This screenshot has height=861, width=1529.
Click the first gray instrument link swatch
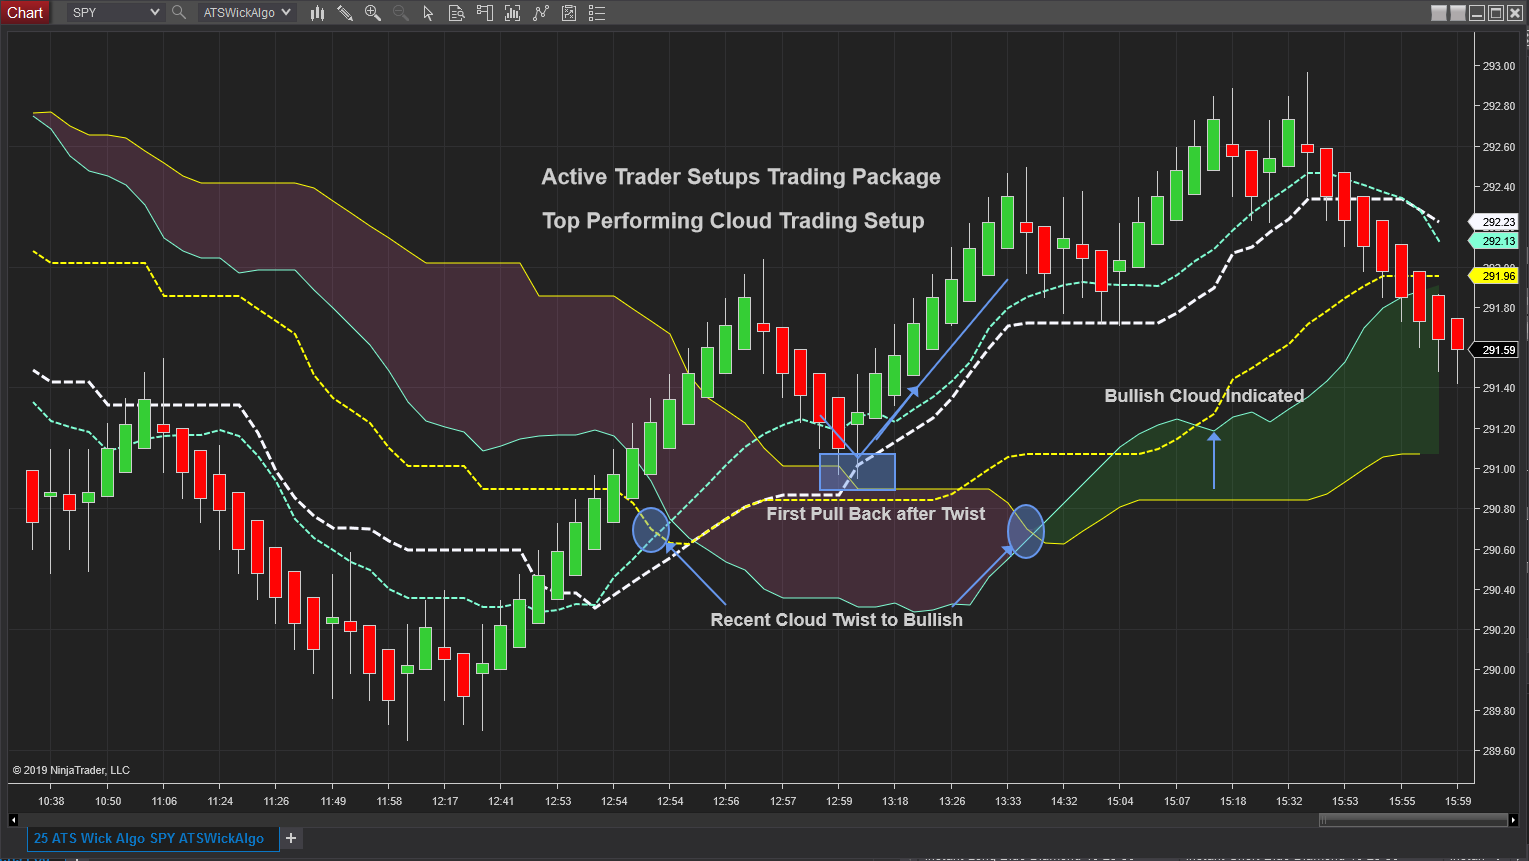pyautogui.click(x=1439, y=13)
